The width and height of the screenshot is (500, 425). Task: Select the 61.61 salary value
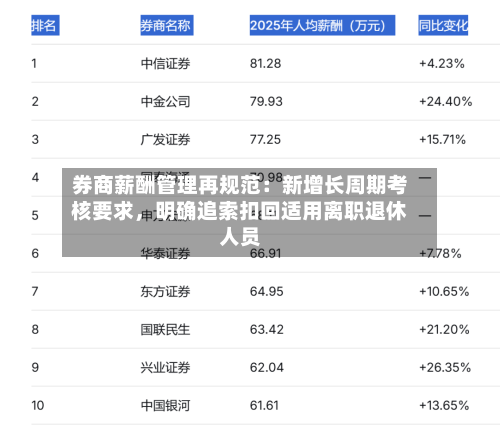tap(264, 405)
